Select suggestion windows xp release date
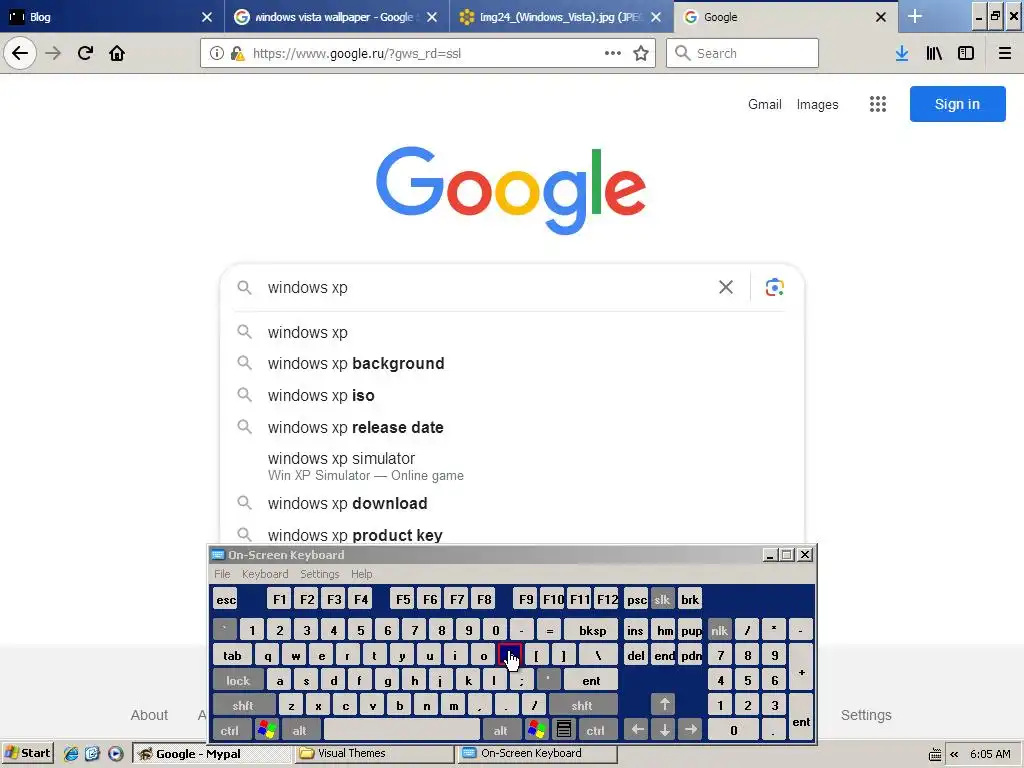The height and width of the screenshot is (768, 1024). pos(513,428)
